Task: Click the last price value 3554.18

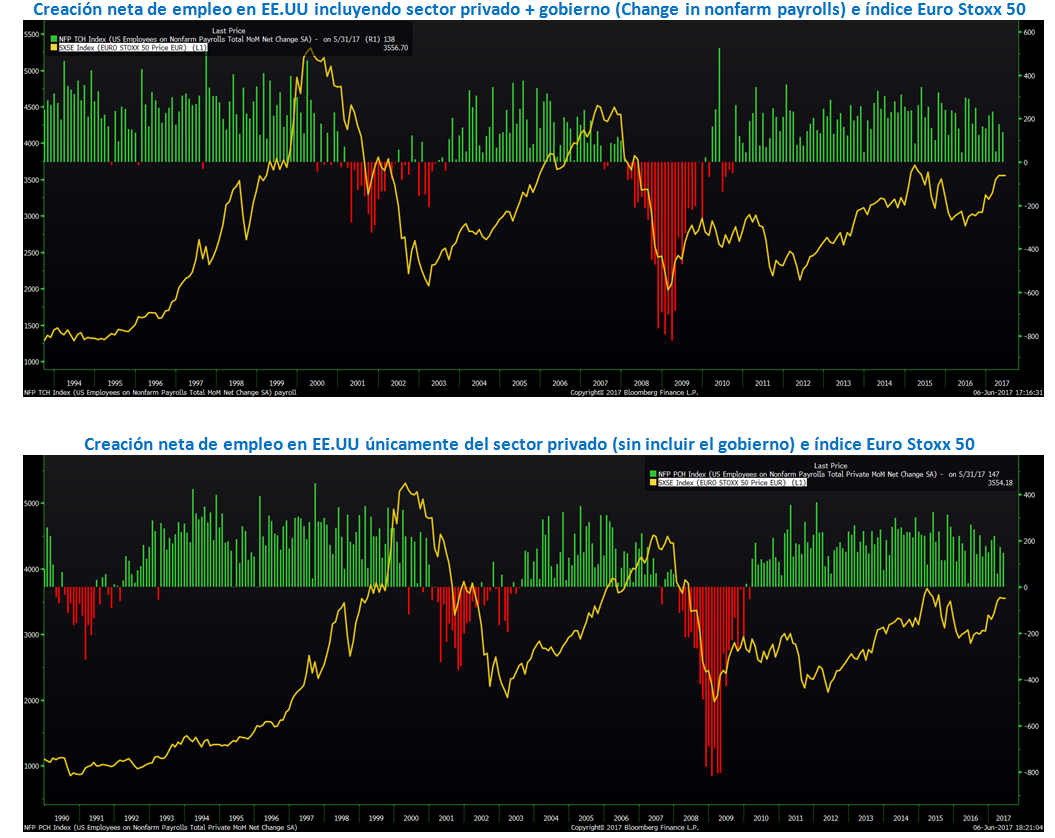Action: pyautogui.click(x=1000, y=483)
